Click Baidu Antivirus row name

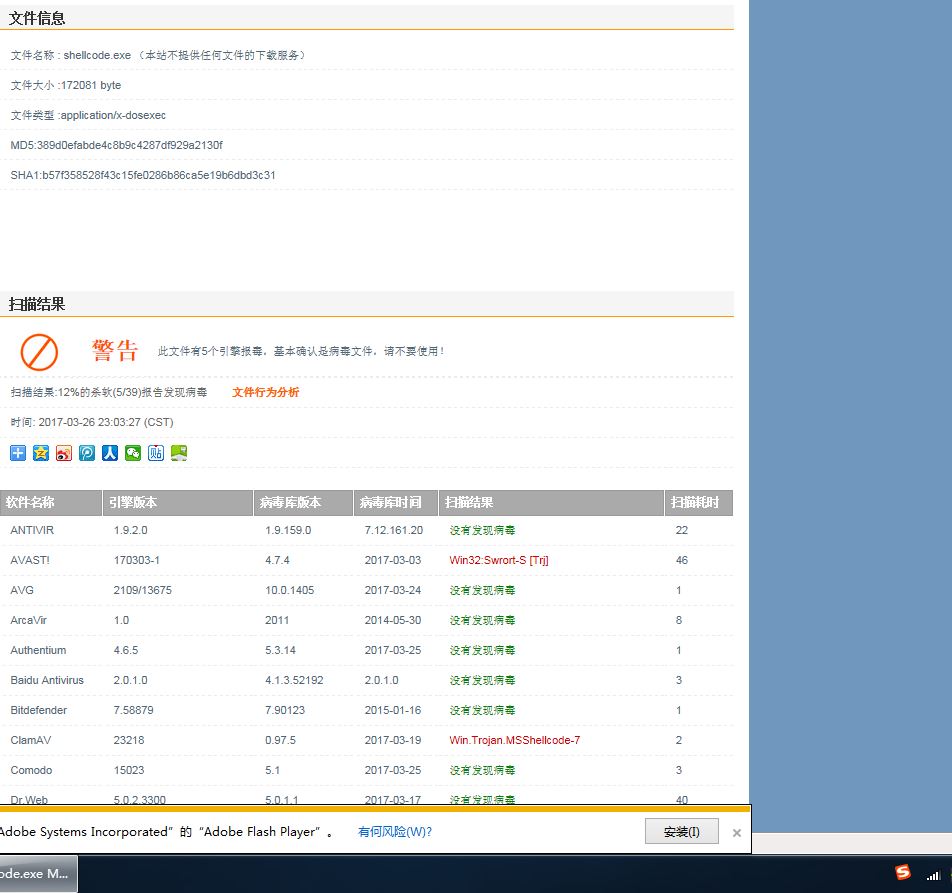(47, 680)
